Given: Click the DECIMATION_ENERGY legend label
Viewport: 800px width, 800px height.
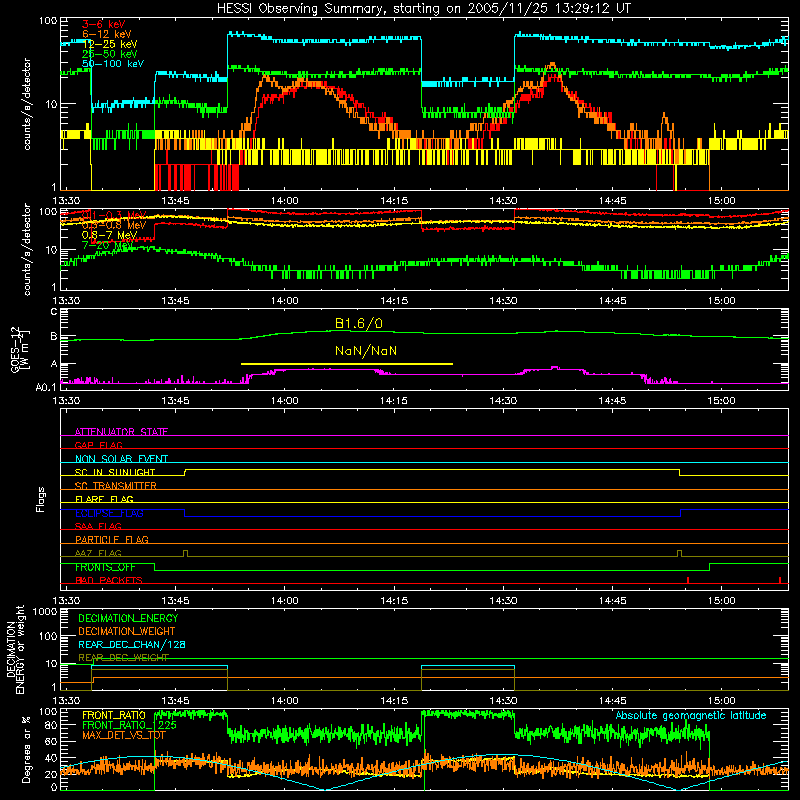Looking at the screenshot, I should (x=128, y=618).
